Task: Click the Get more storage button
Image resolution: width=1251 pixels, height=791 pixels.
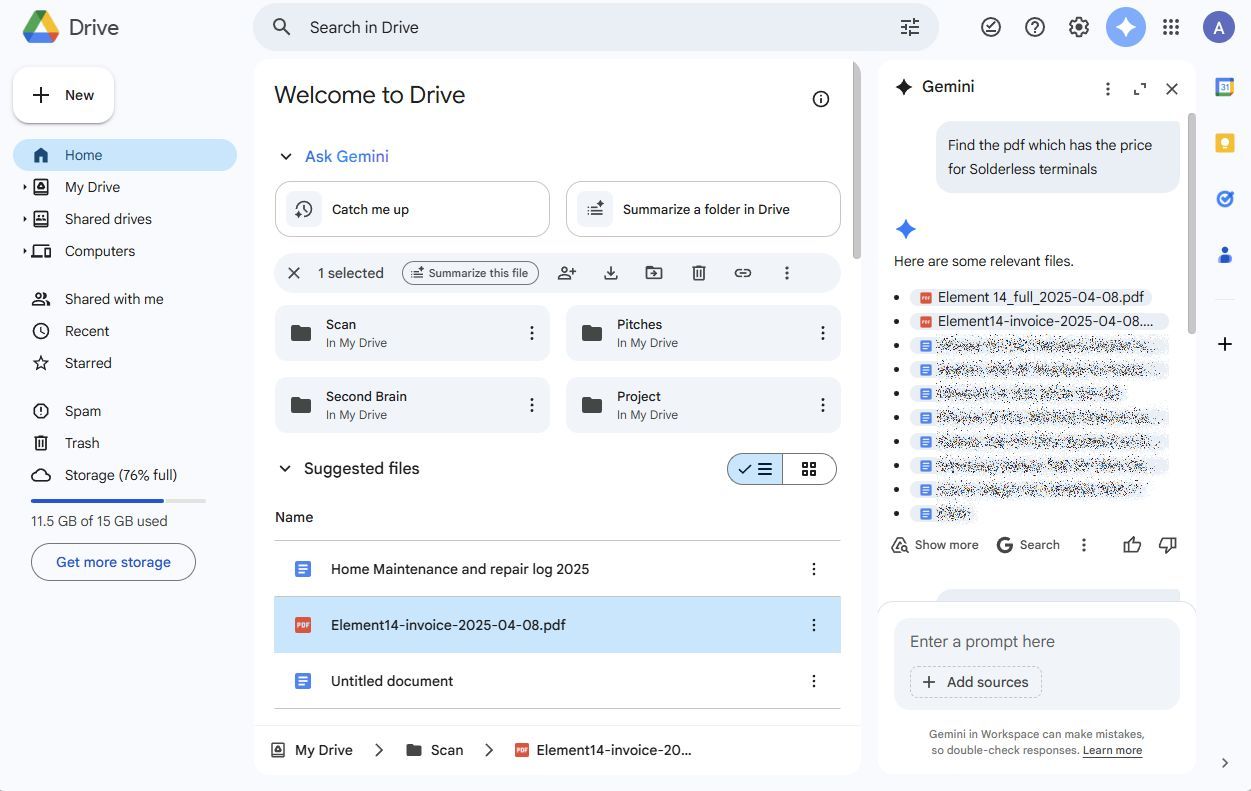Action: pyautogui.click(x=113, y=562)
